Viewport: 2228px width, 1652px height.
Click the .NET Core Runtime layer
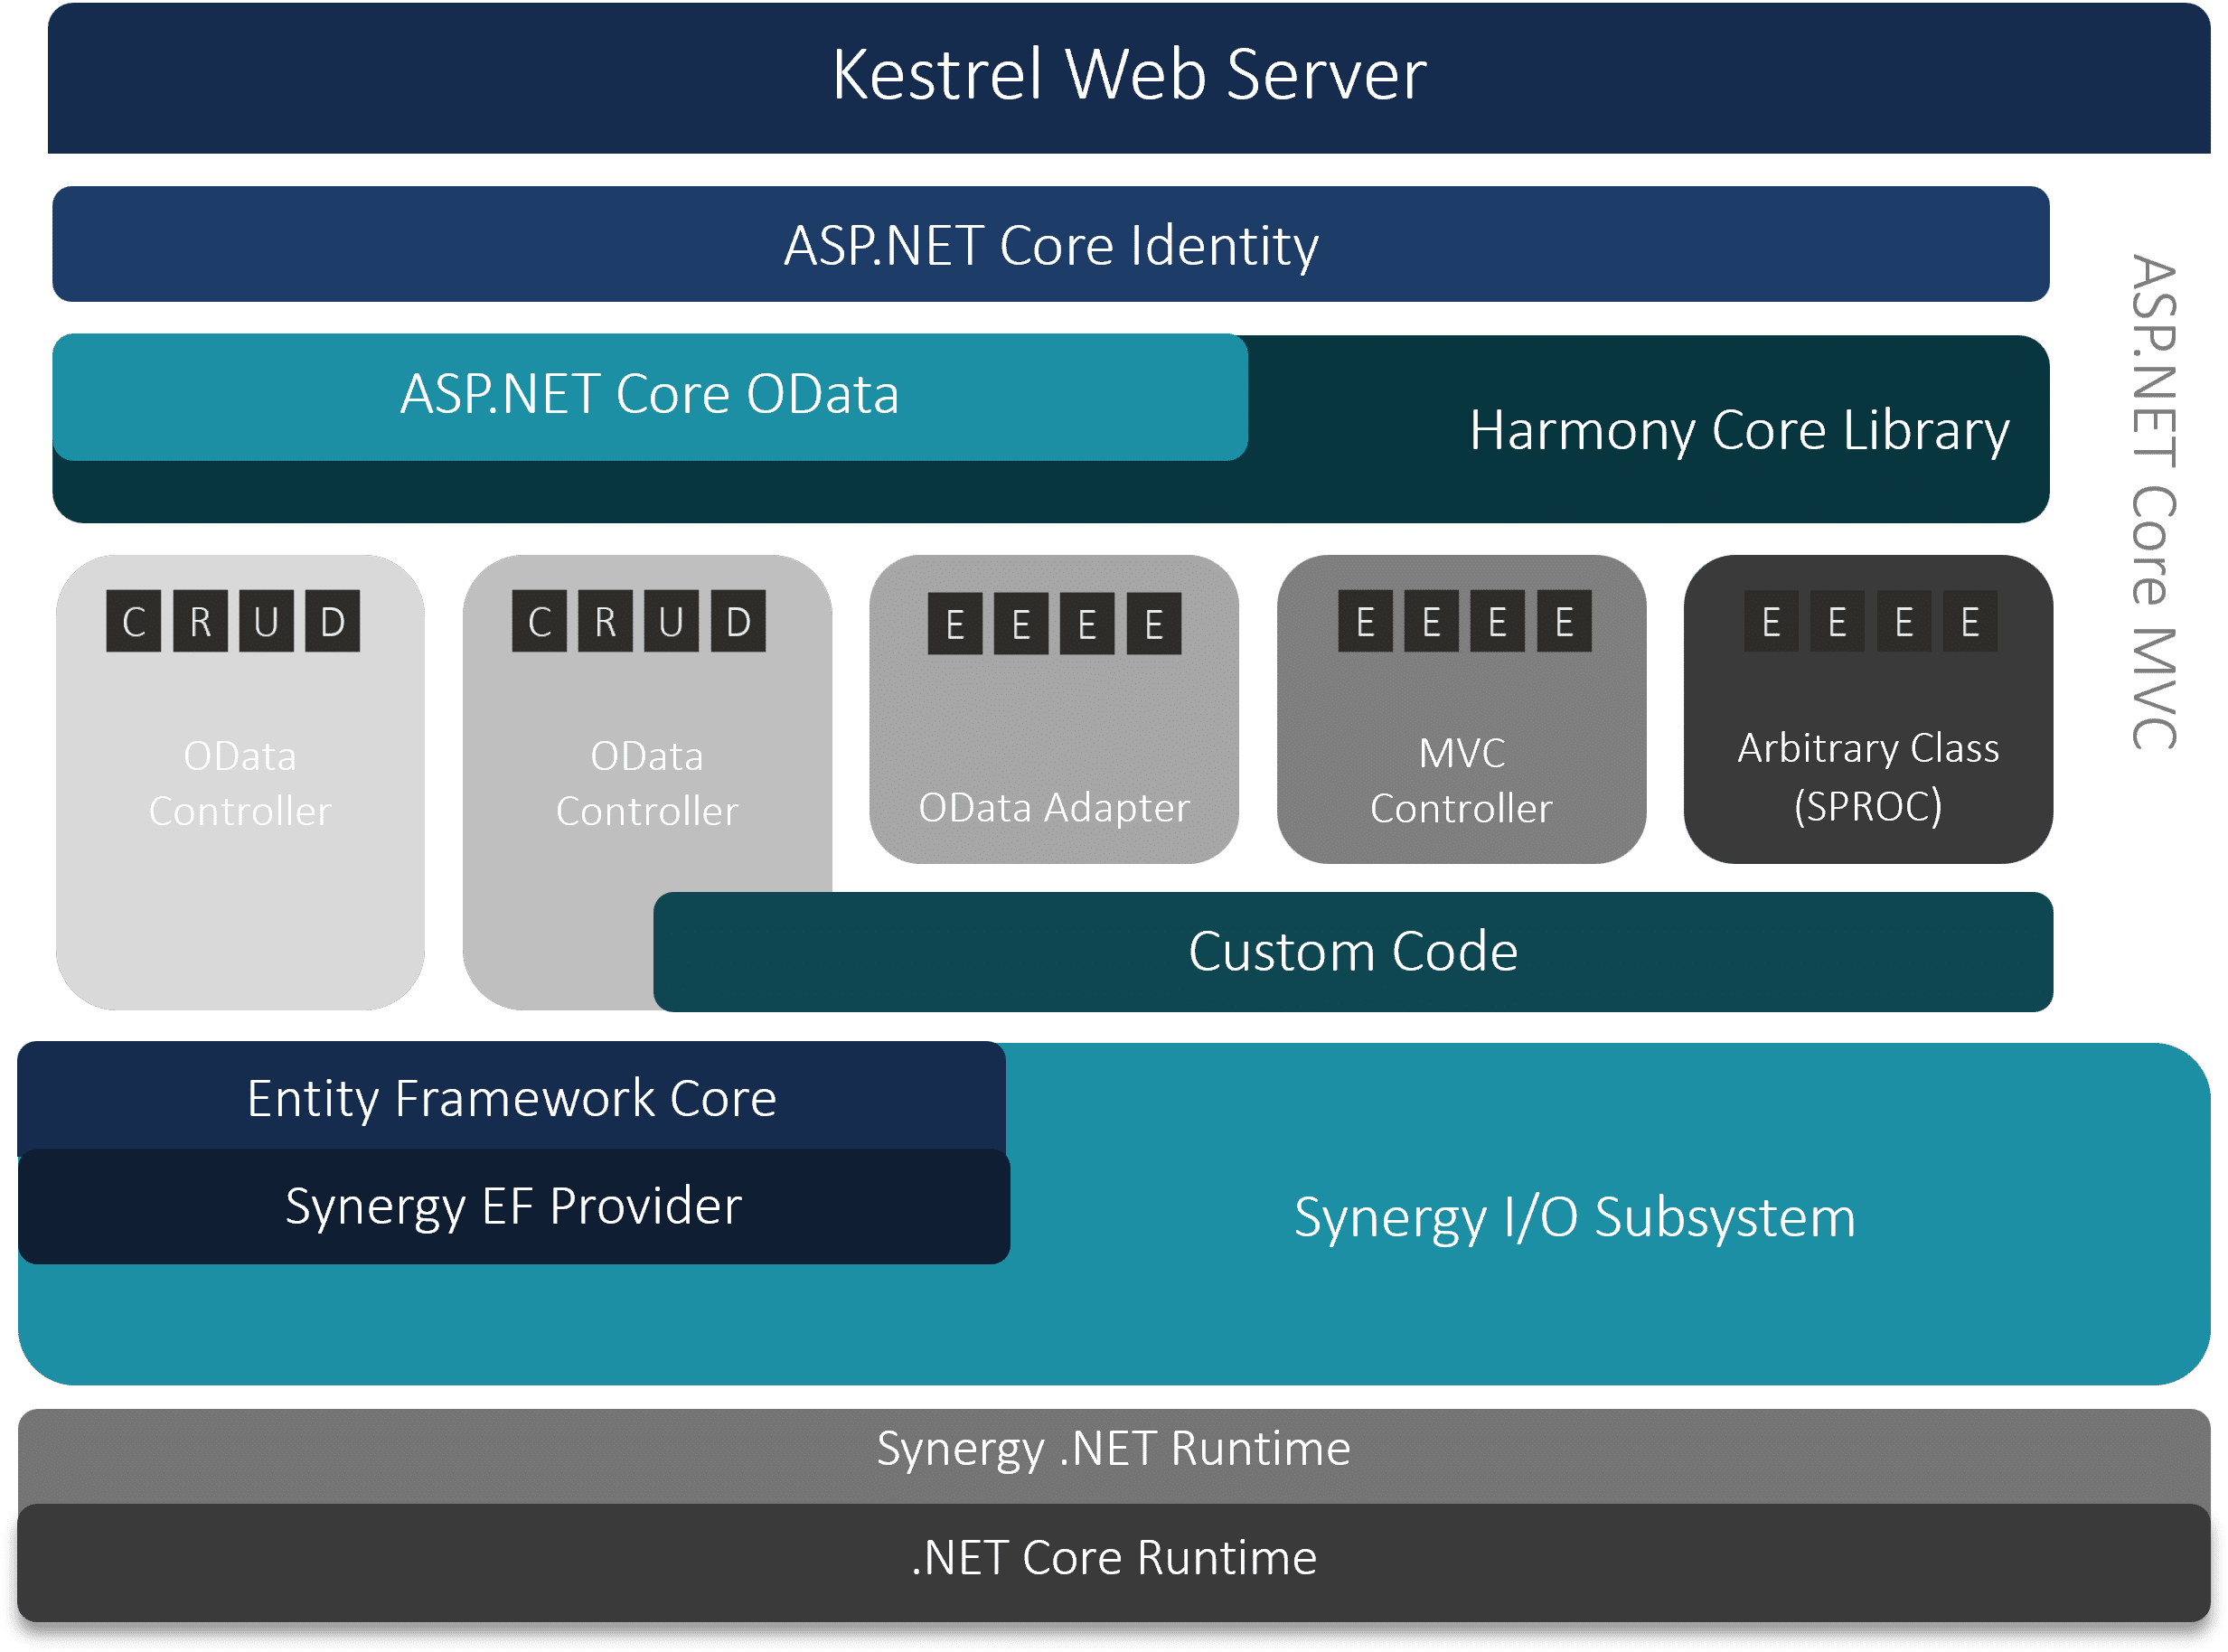(1113, 1558)
